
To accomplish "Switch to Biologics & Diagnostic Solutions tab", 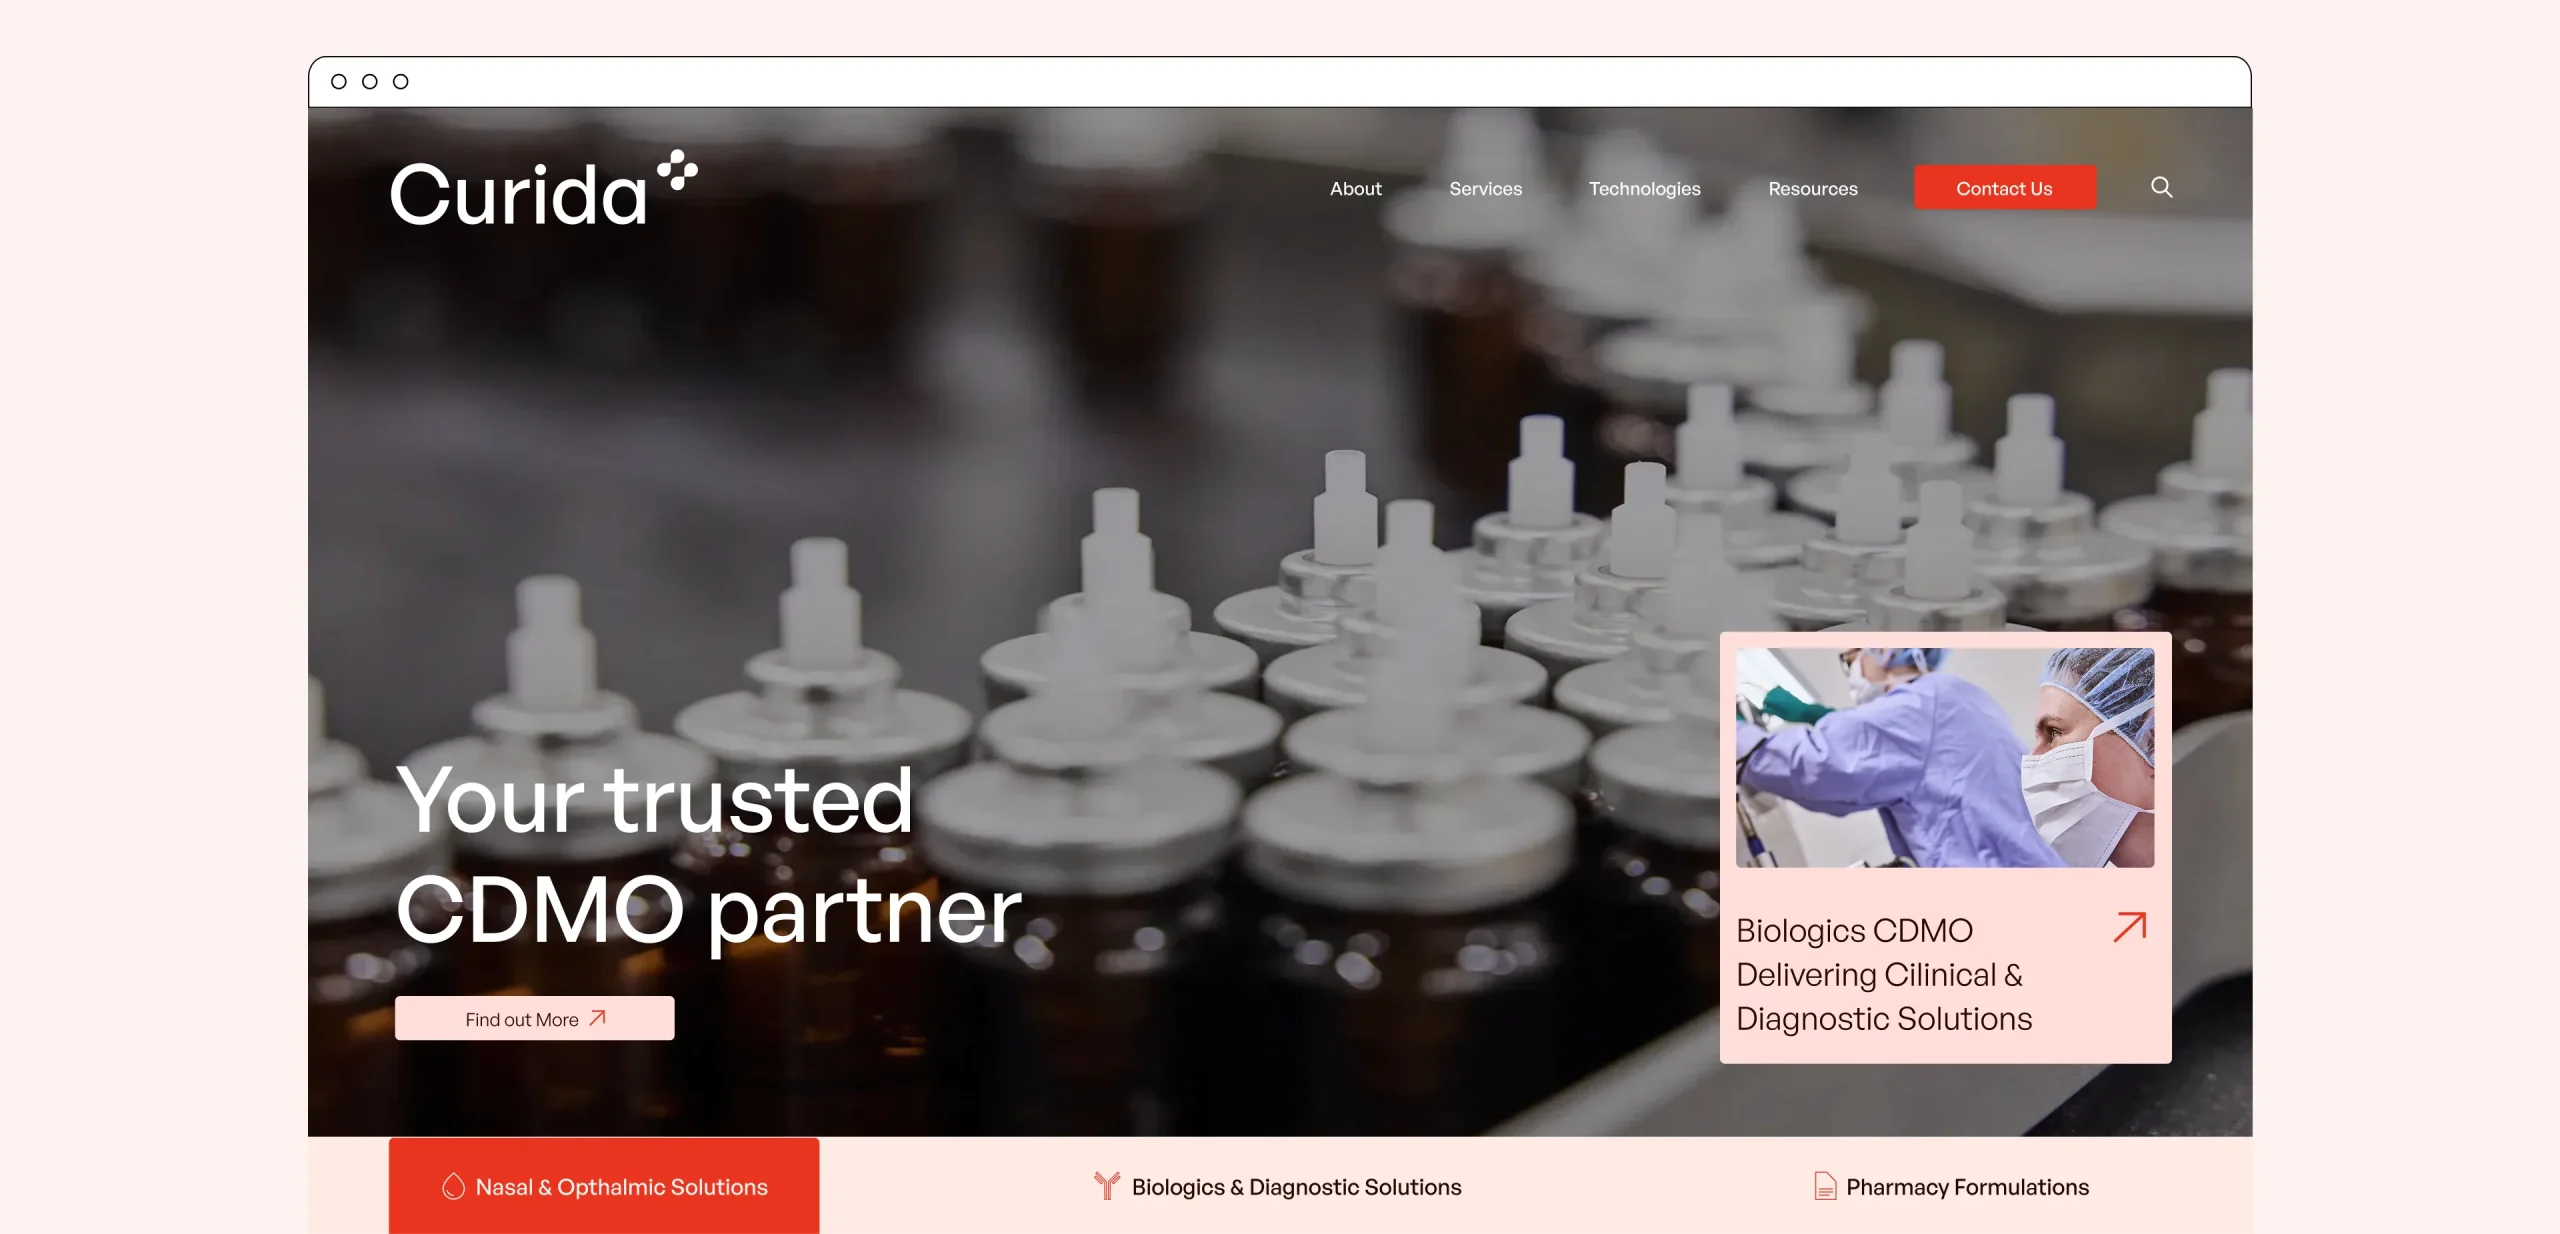I will pos(1277,1186).
